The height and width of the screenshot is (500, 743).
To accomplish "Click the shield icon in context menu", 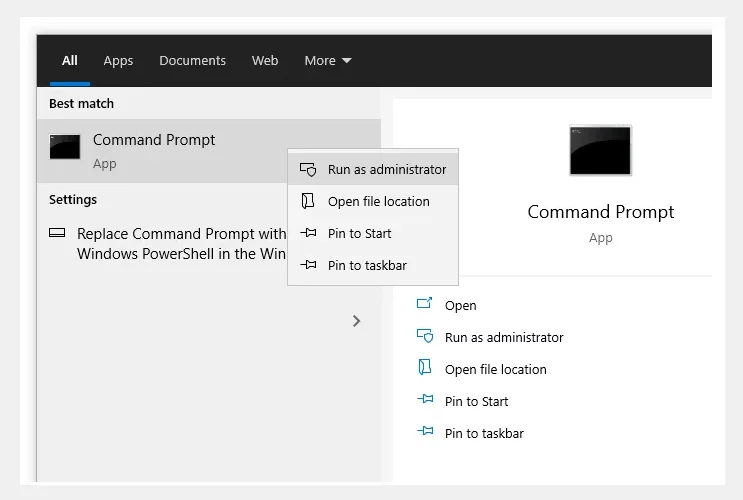I will (x=308, y=169).
